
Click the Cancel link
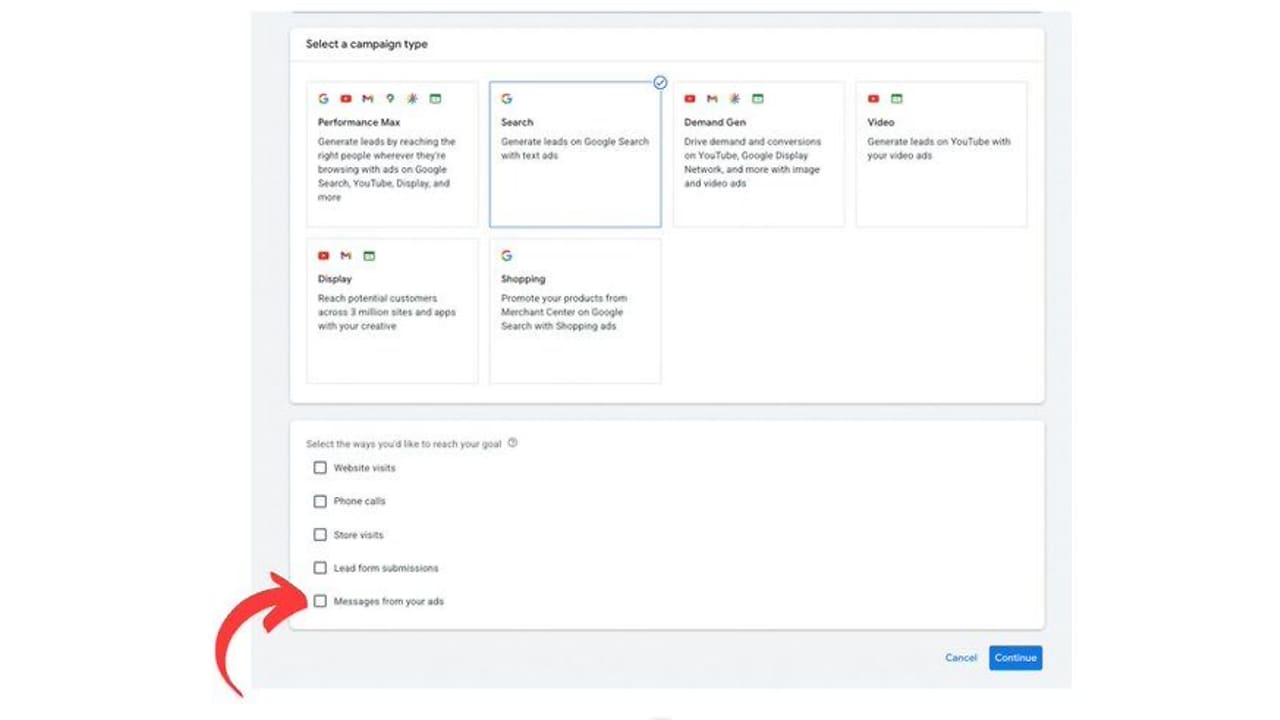pos(961,658)
